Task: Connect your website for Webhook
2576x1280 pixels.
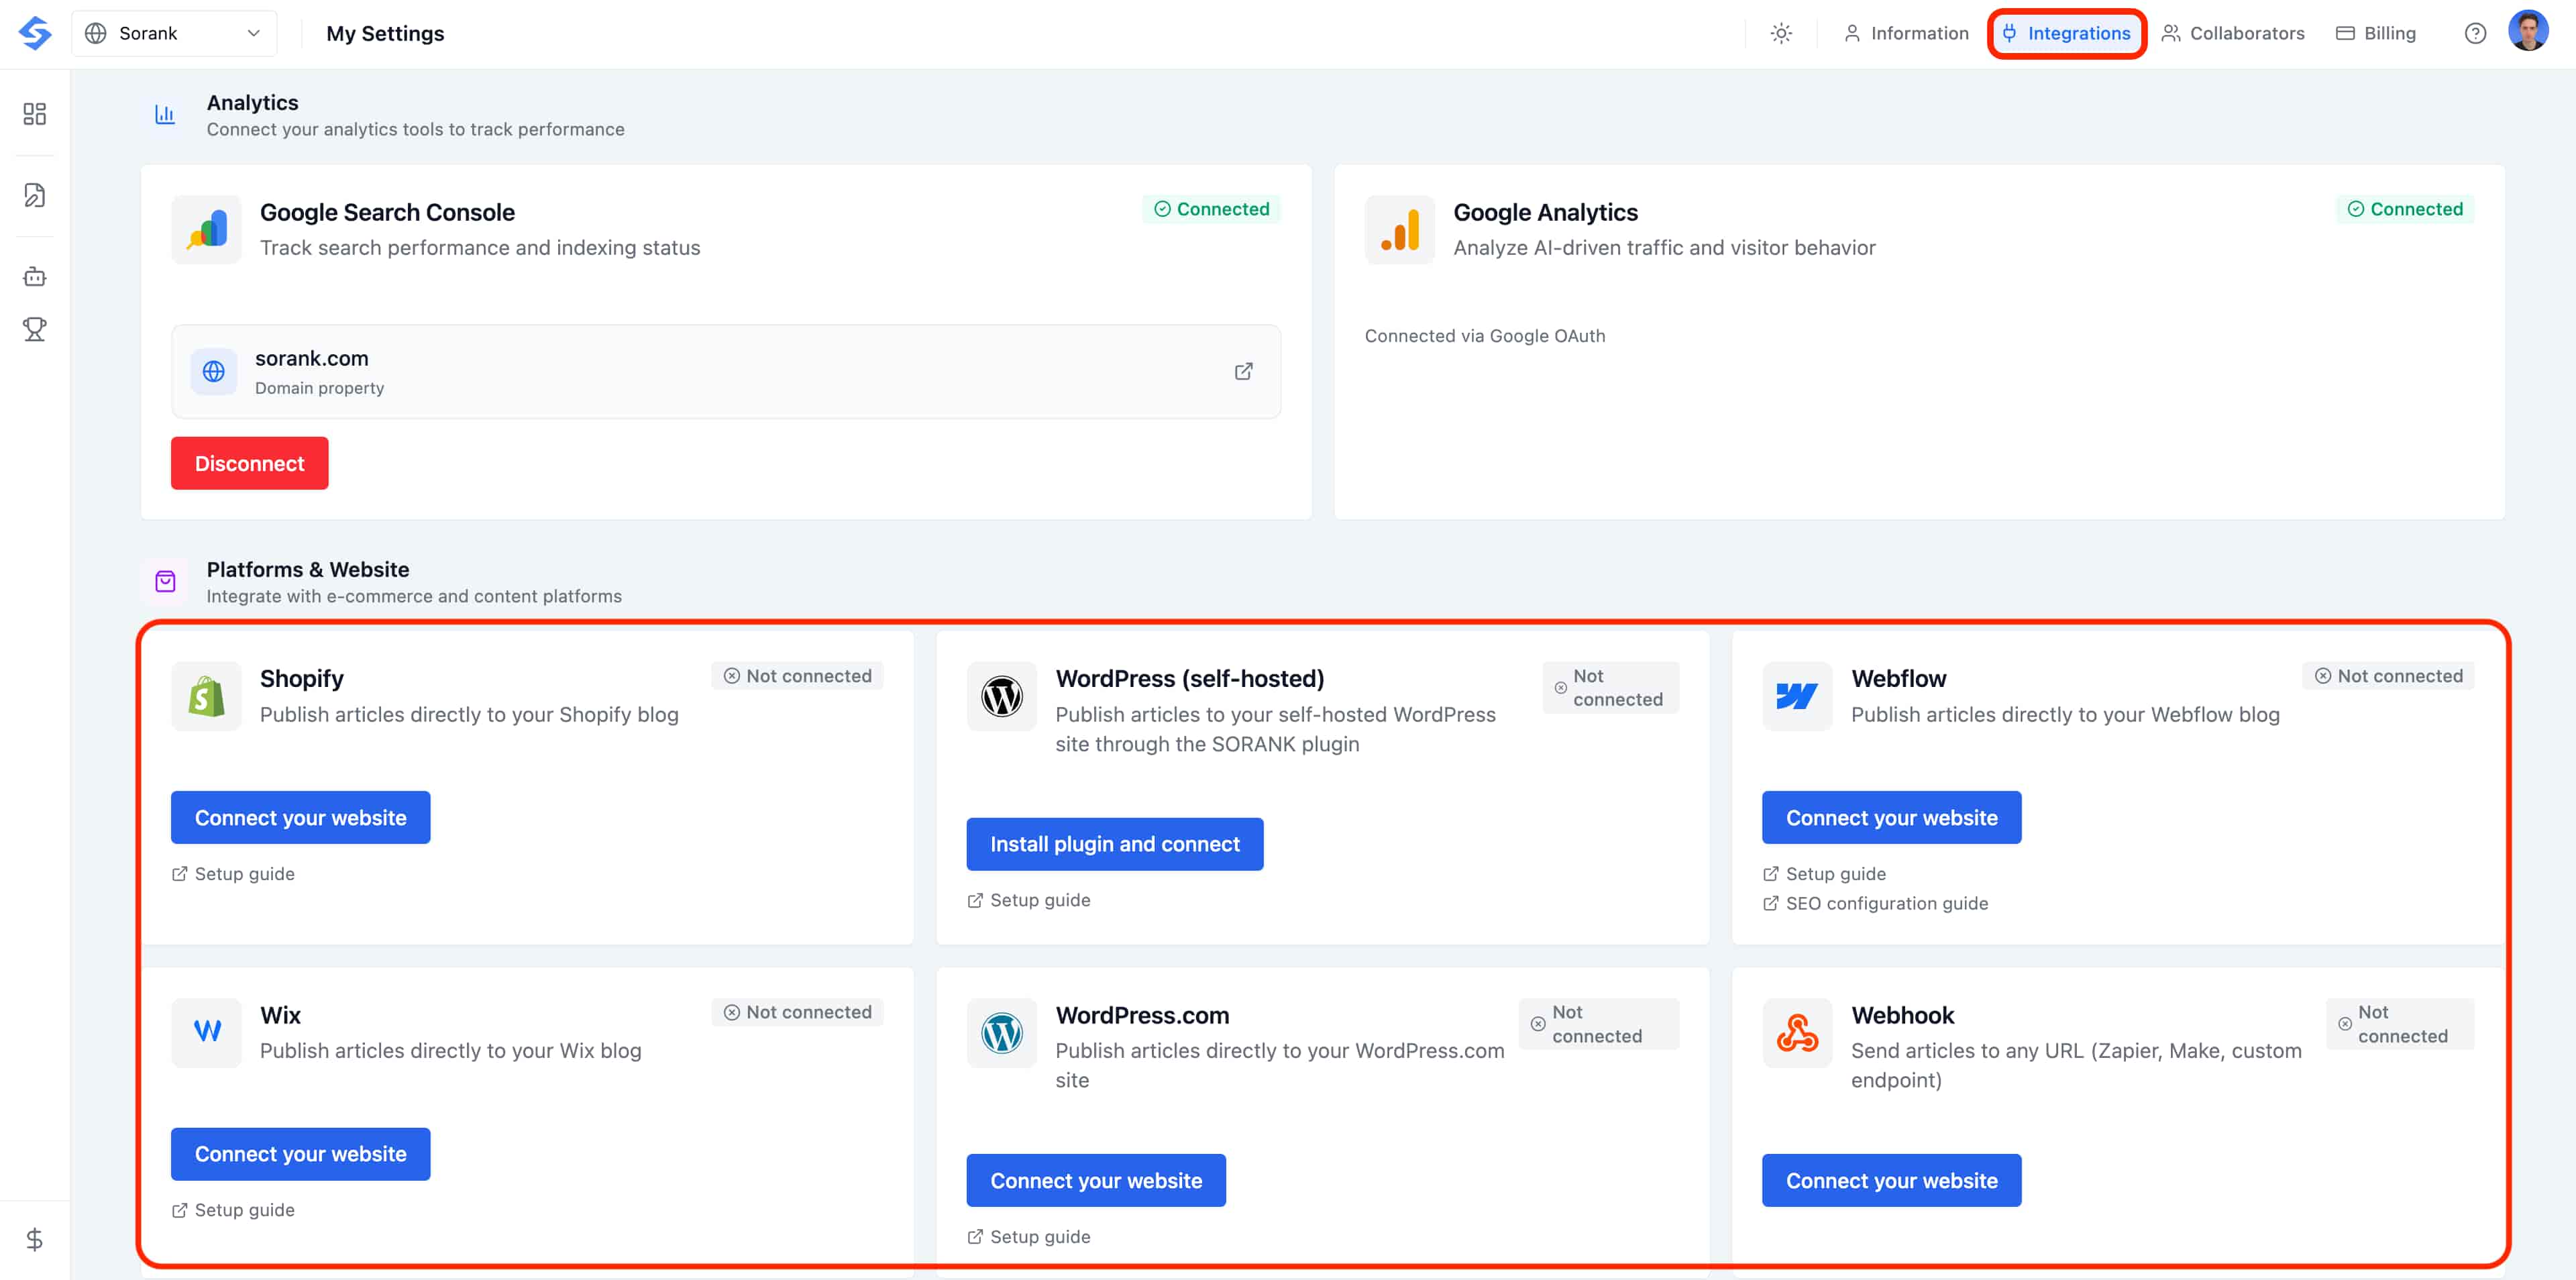Action: click(x=1891, y=1180)
